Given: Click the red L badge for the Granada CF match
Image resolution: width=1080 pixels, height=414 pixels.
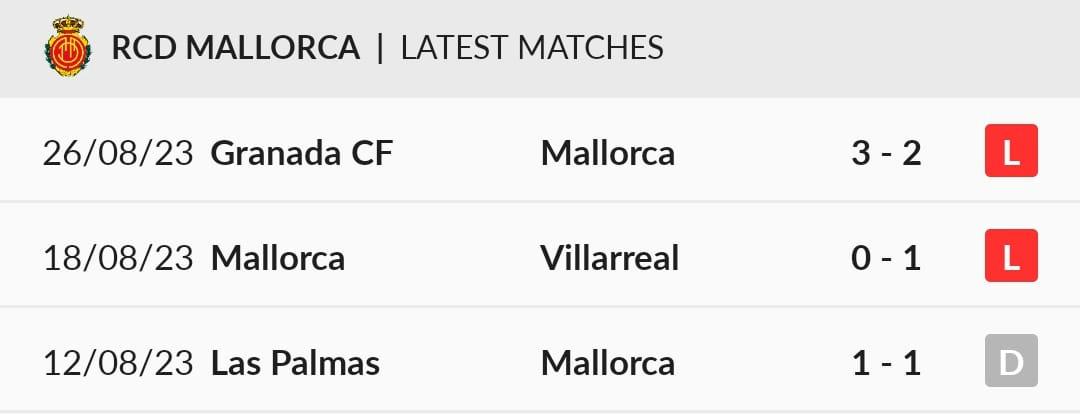Looking at the screenshot, I should tap(1010, 150).
